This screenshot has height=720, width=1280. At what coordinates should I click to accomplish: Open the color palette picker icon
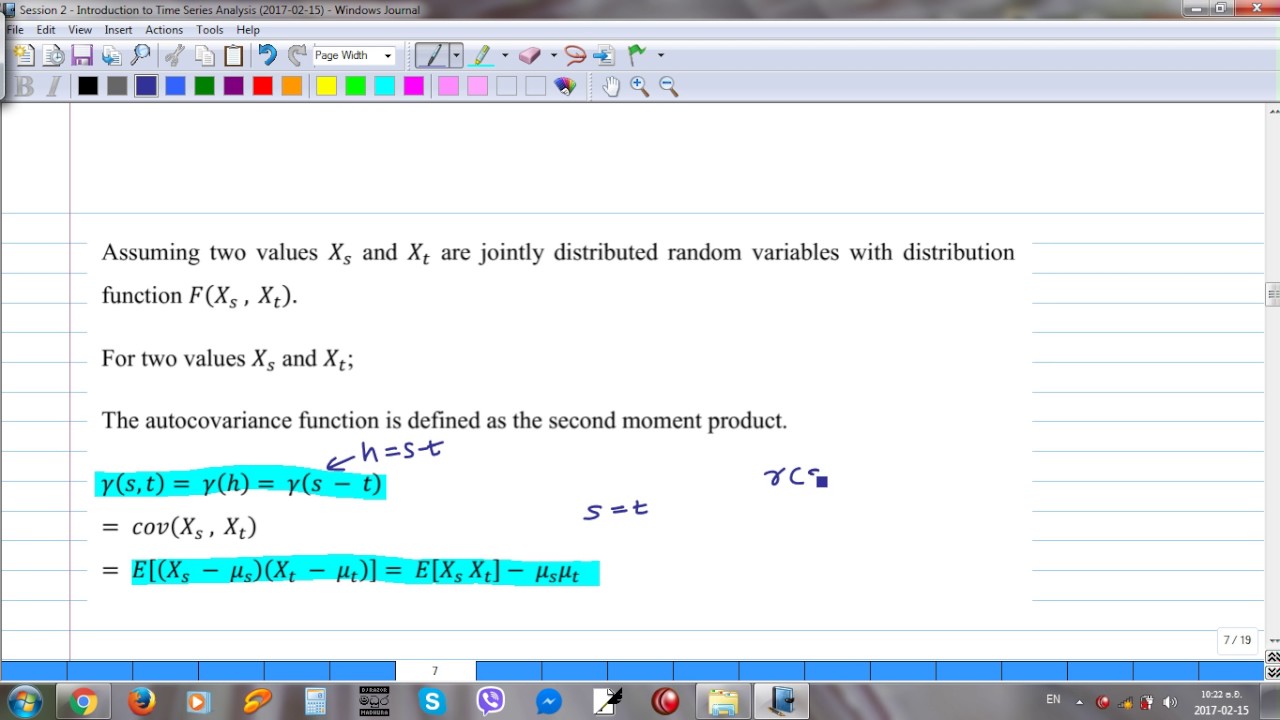(x=565, y=87)
